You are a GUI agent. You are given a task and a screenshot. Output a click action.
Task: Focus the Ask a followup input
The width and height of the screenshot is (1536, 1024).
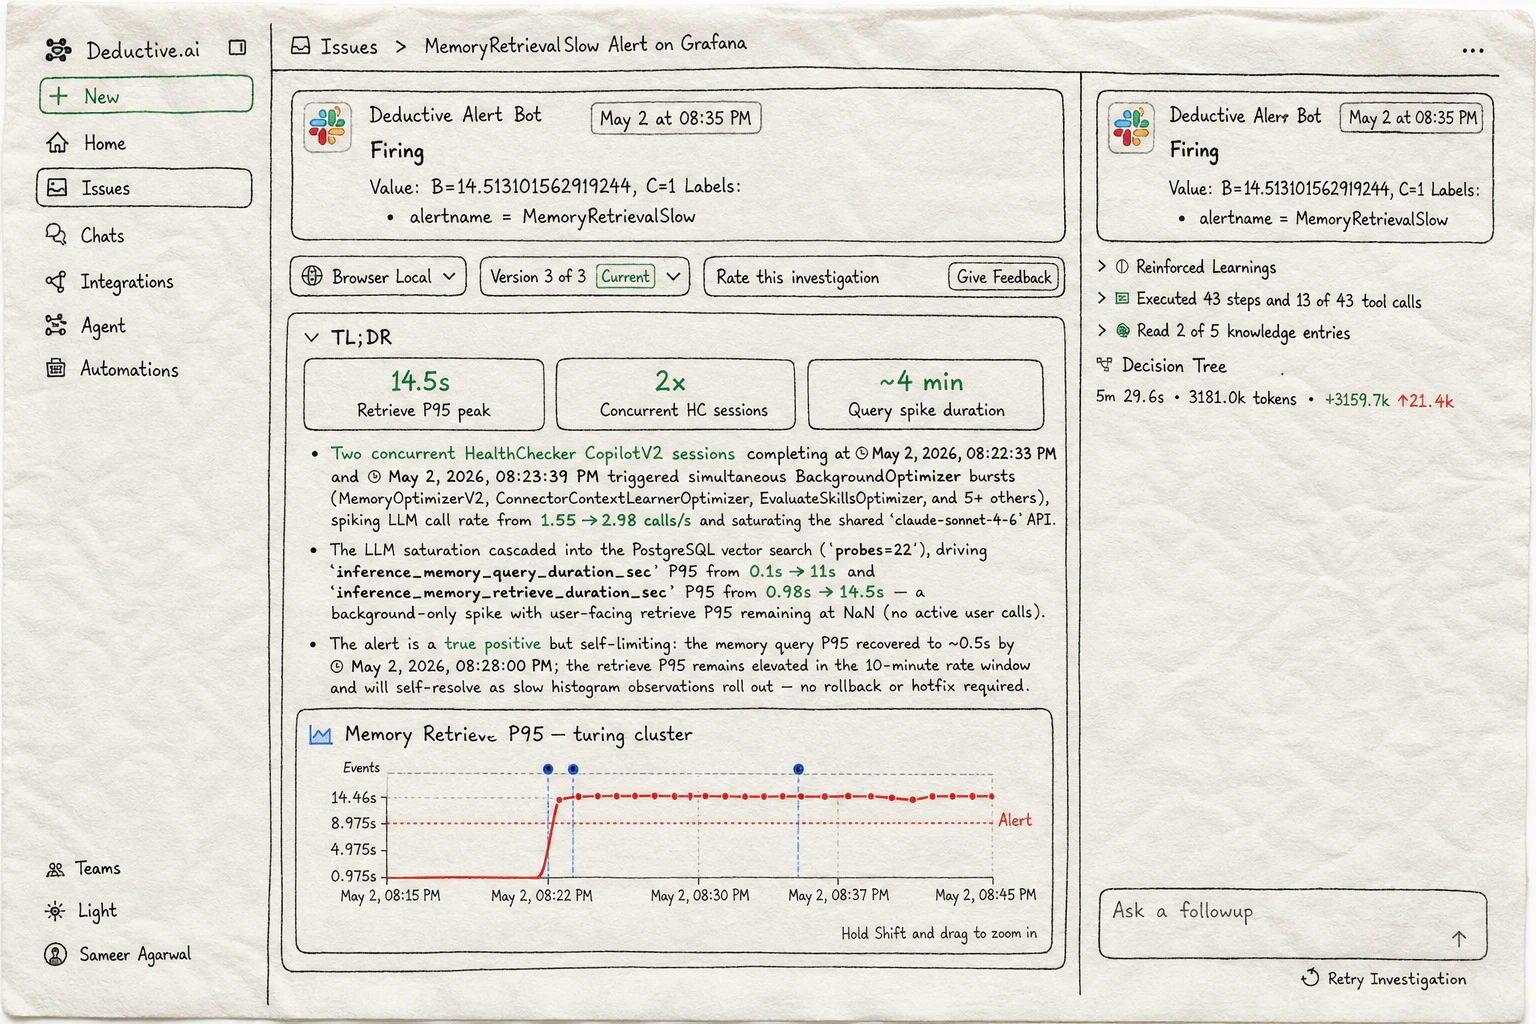1293,925
